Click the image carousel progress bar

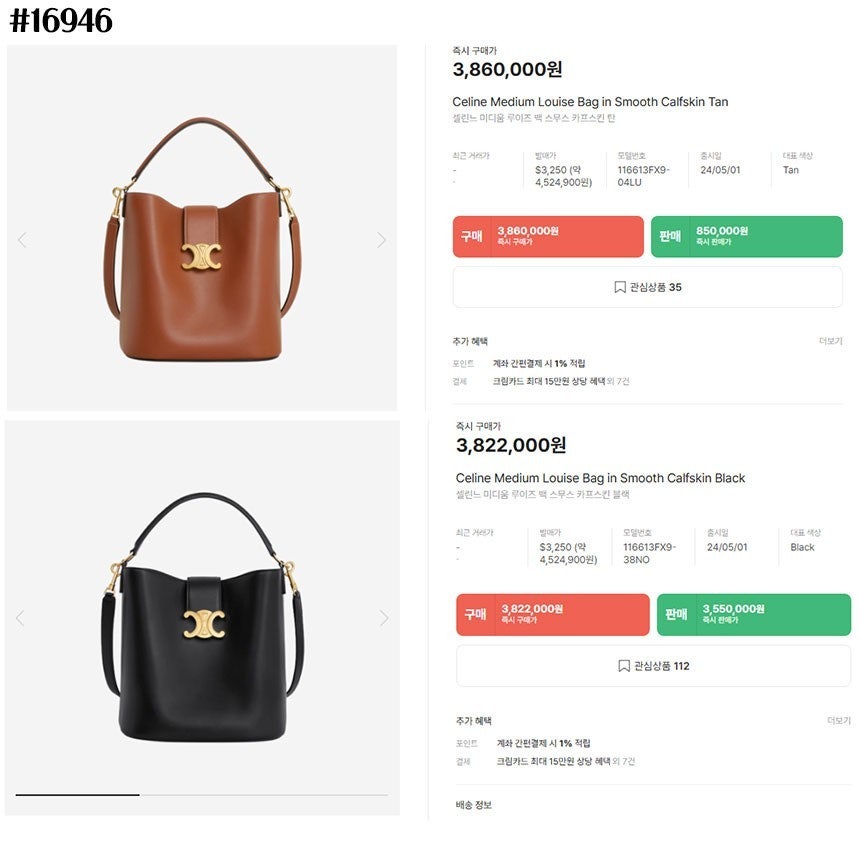click(202, 795)
